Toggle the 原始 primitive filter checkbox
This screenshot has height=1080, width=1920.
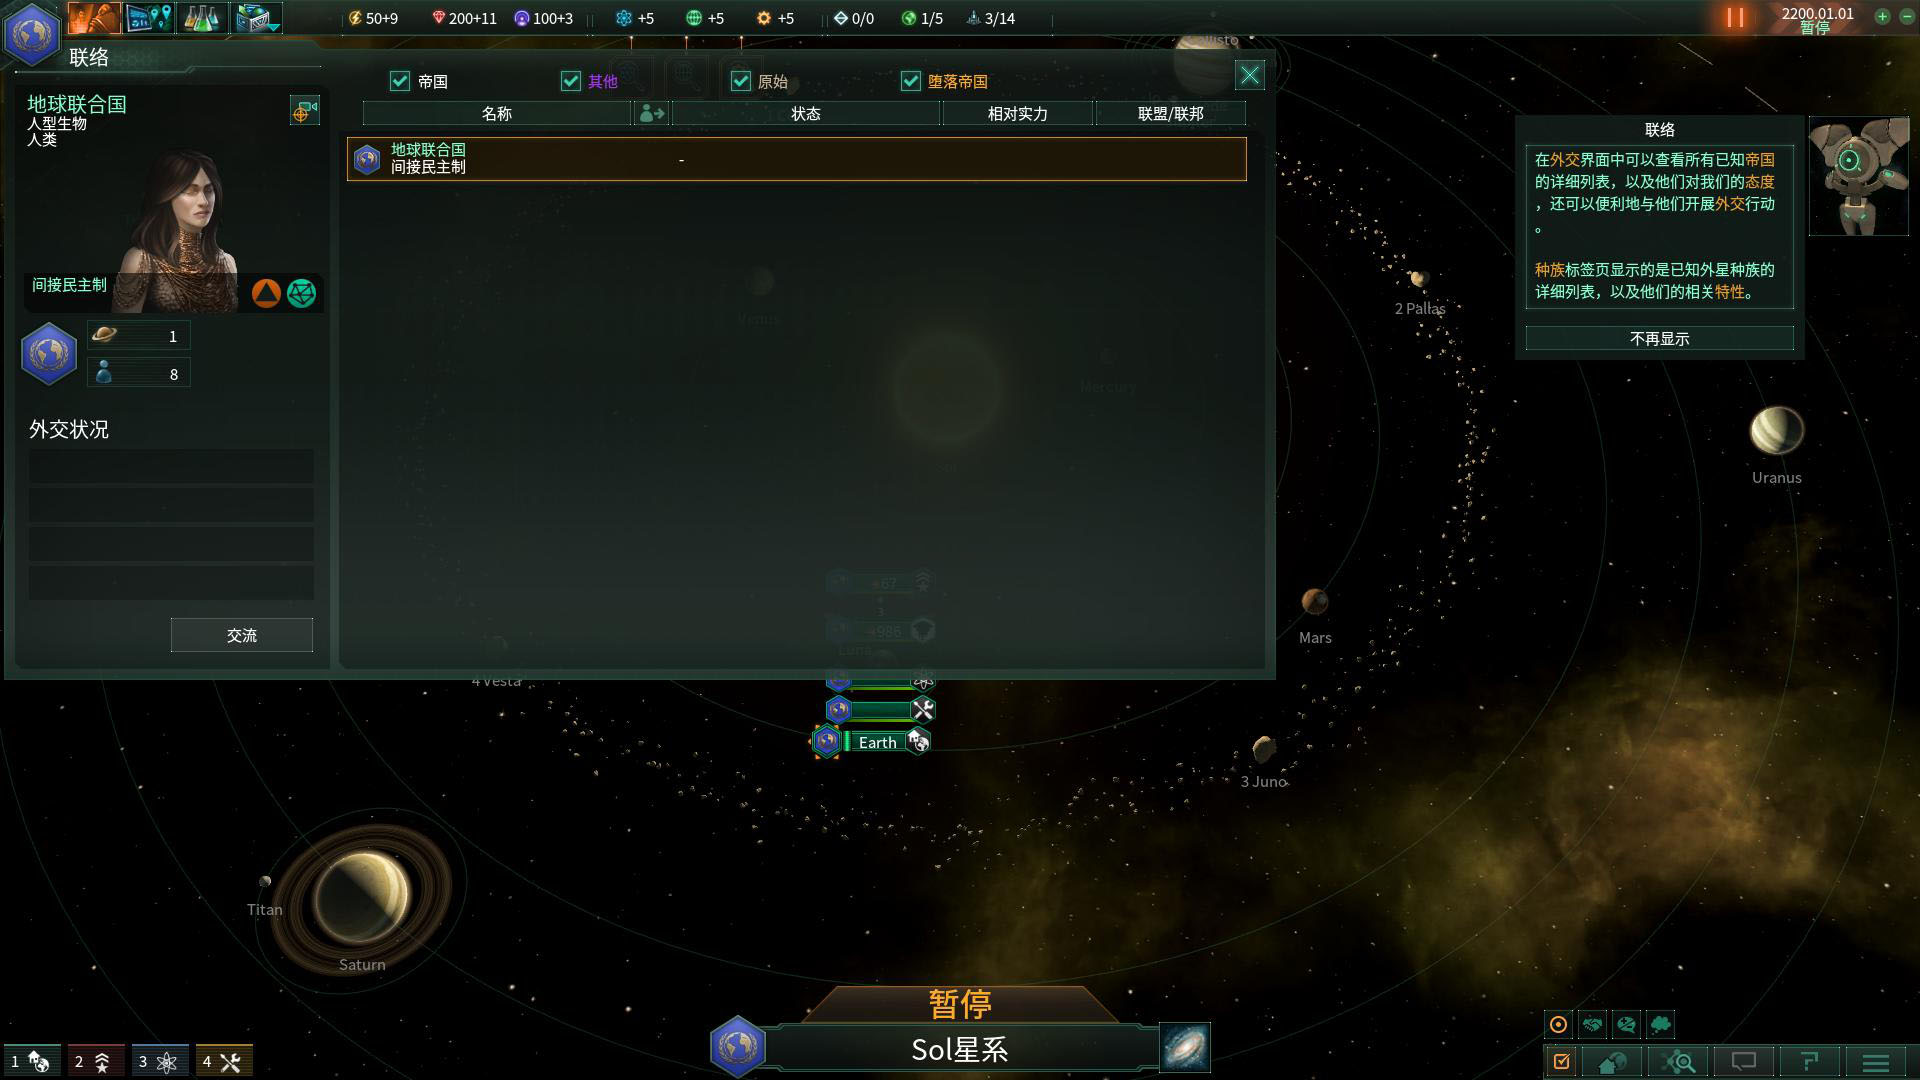click(x=740, y=80)
